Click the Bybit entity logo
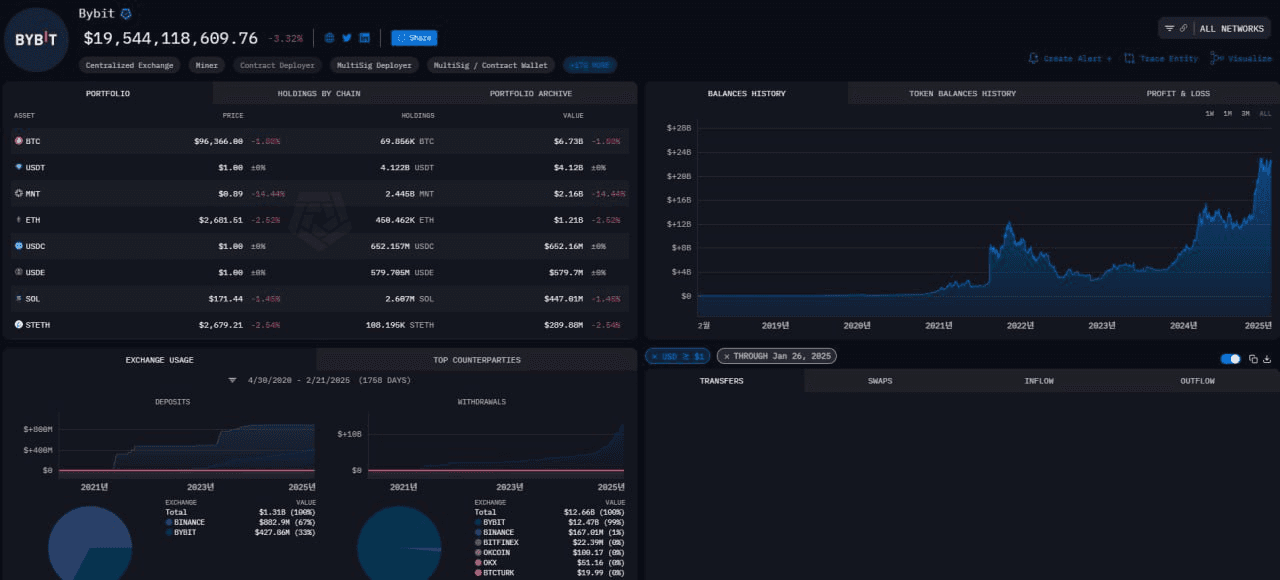This screenshot has width=1280, height=580. [x=36, y=39]
